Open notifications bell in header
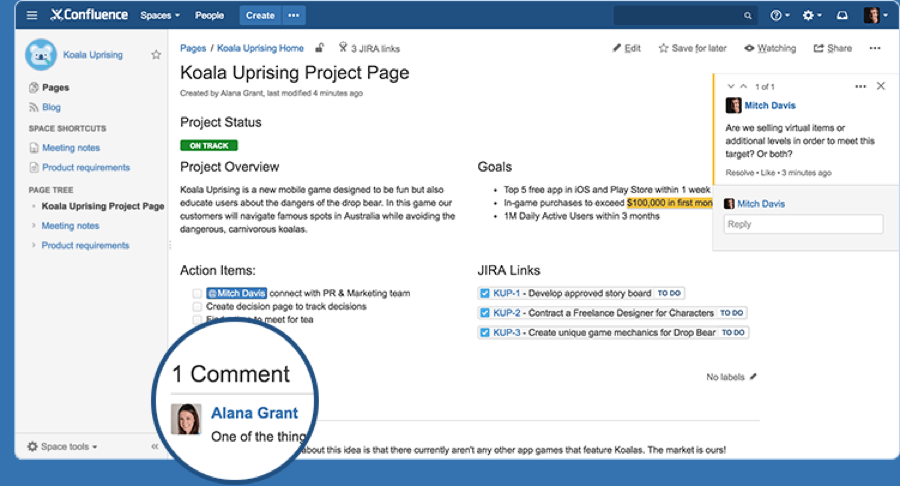This screenshot has width=900, height=486. [x=842, y=15]
